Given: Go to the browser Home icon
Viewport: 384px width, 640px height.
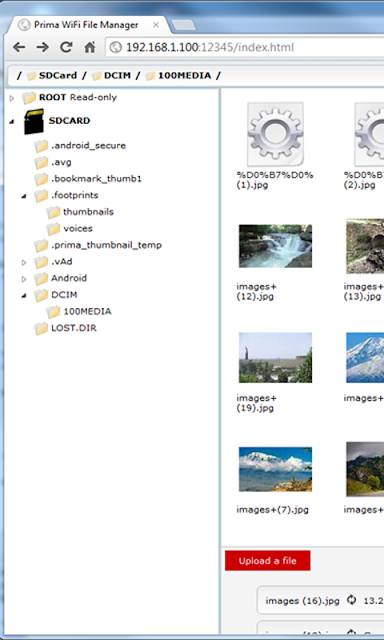Looking at the screenshot, I should click(x=90, y=47).
